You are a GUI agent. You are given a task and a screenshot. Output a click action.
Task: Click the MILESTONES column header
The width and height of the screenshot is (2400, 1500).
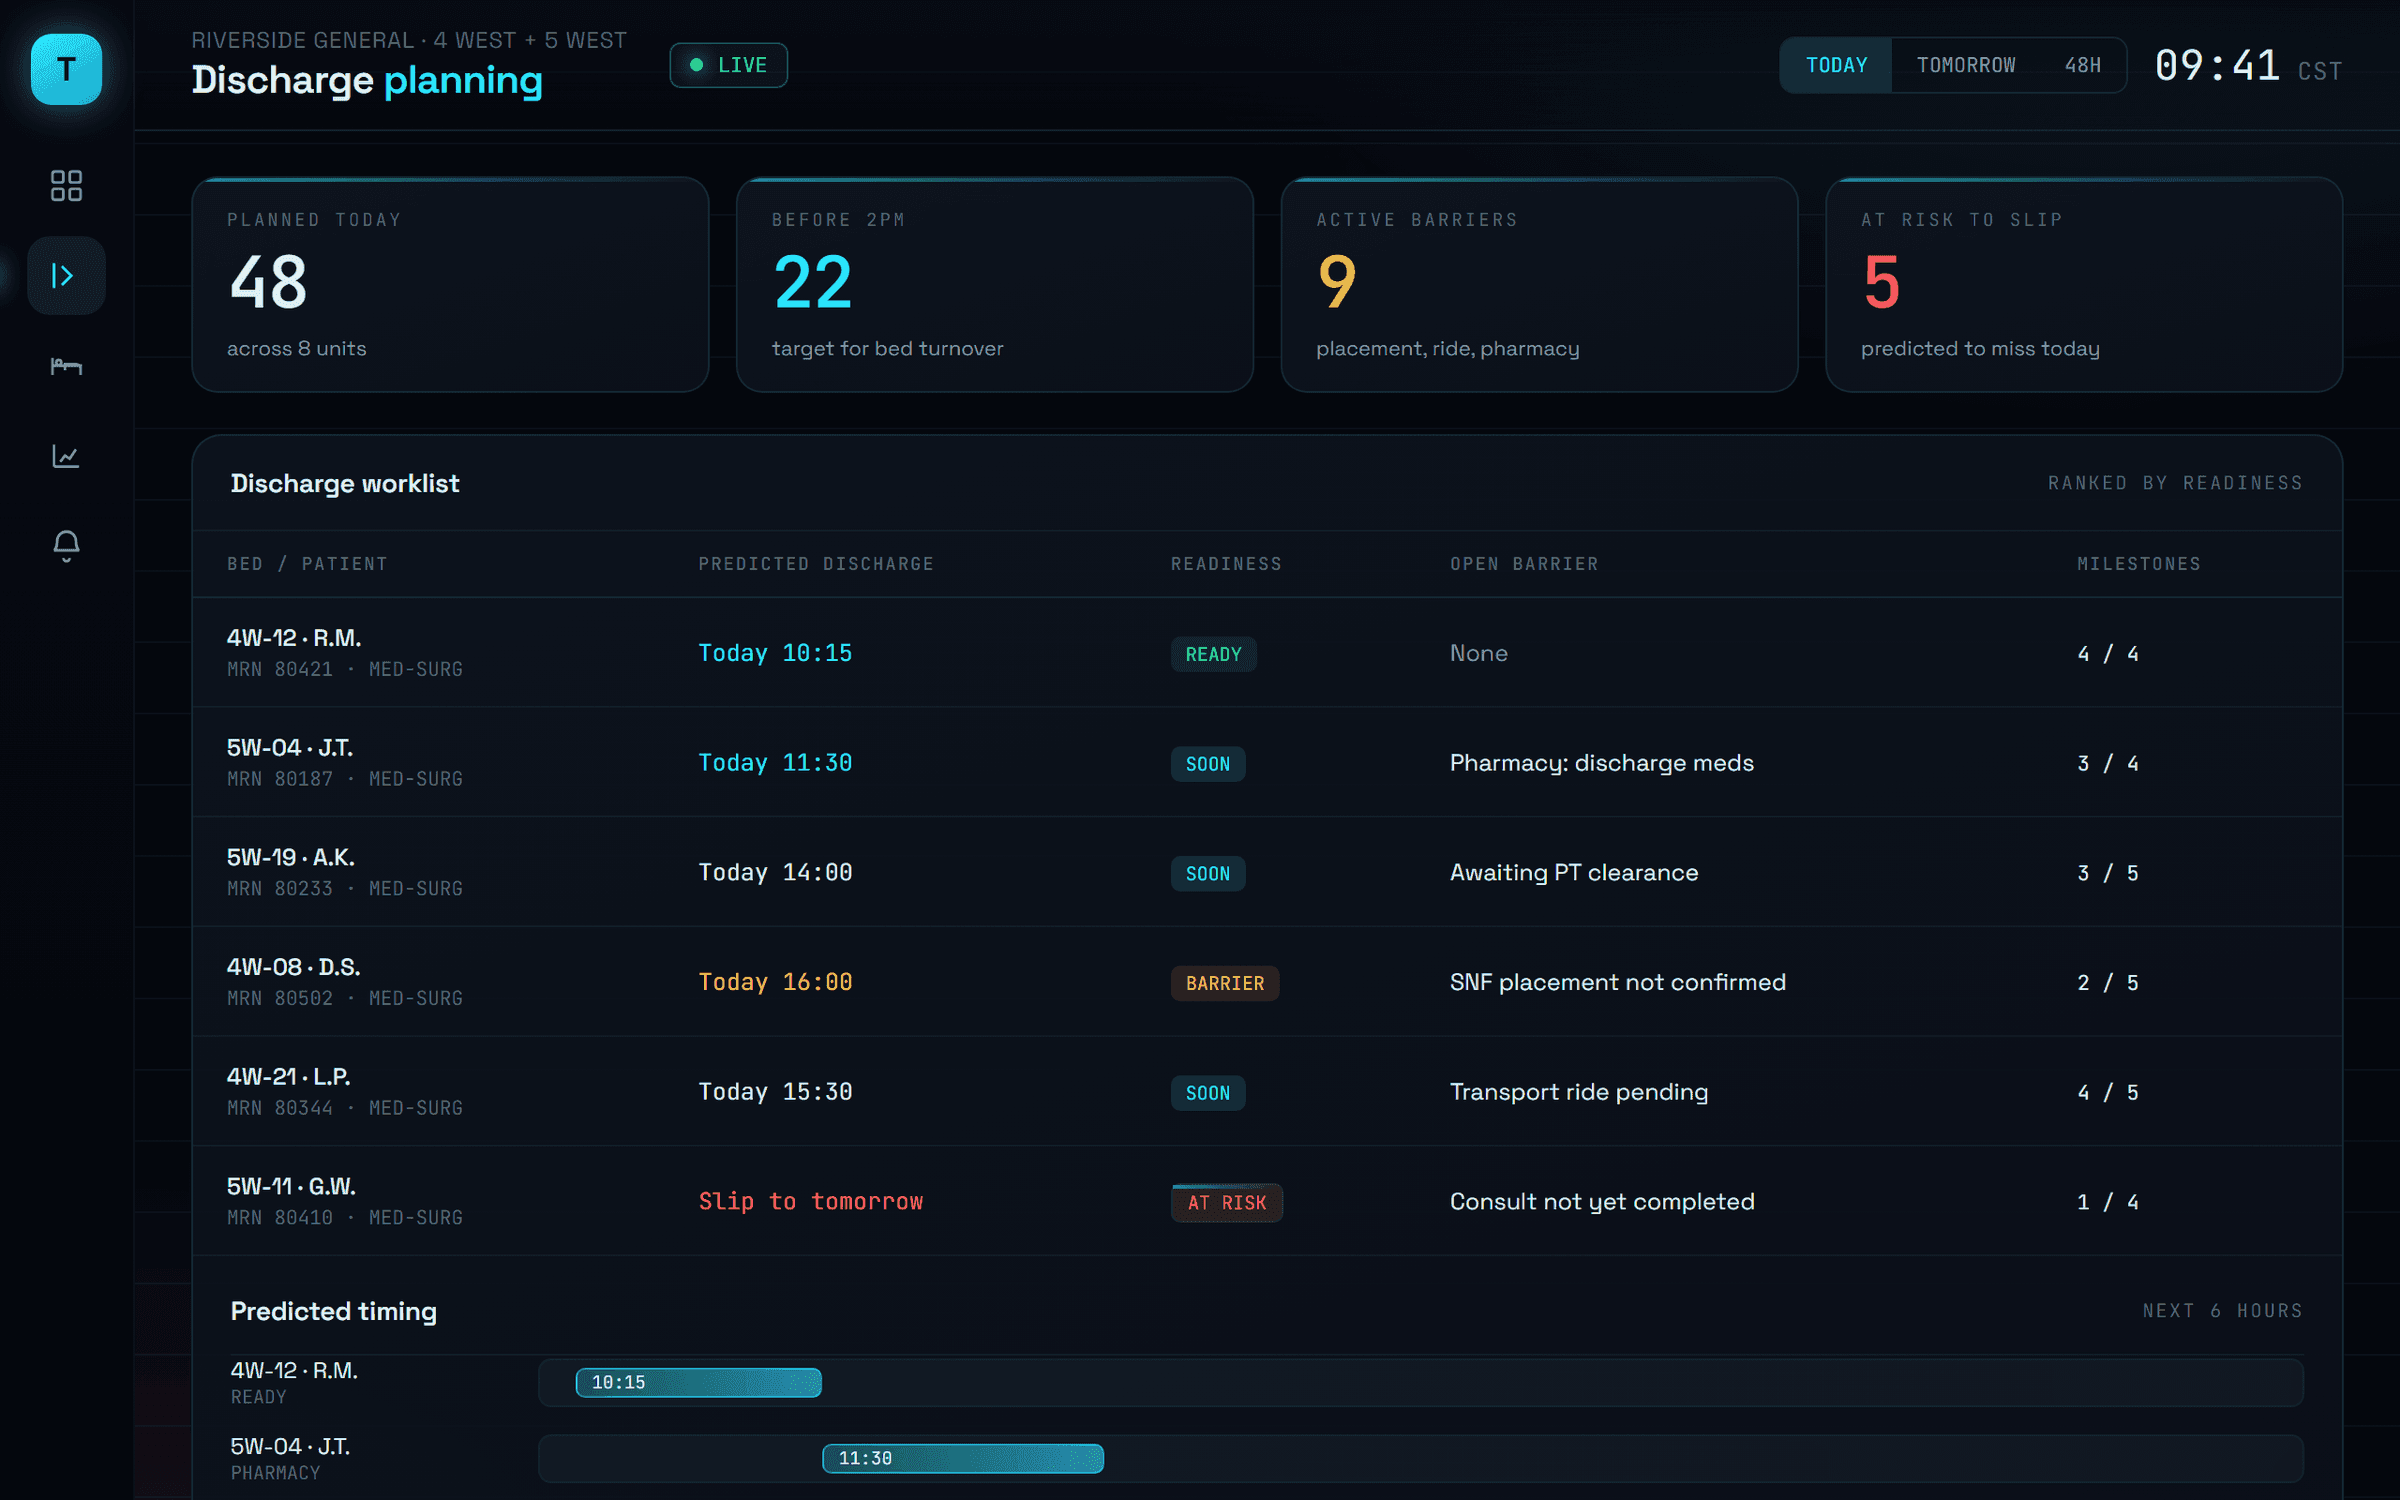tap(2139, 564)
